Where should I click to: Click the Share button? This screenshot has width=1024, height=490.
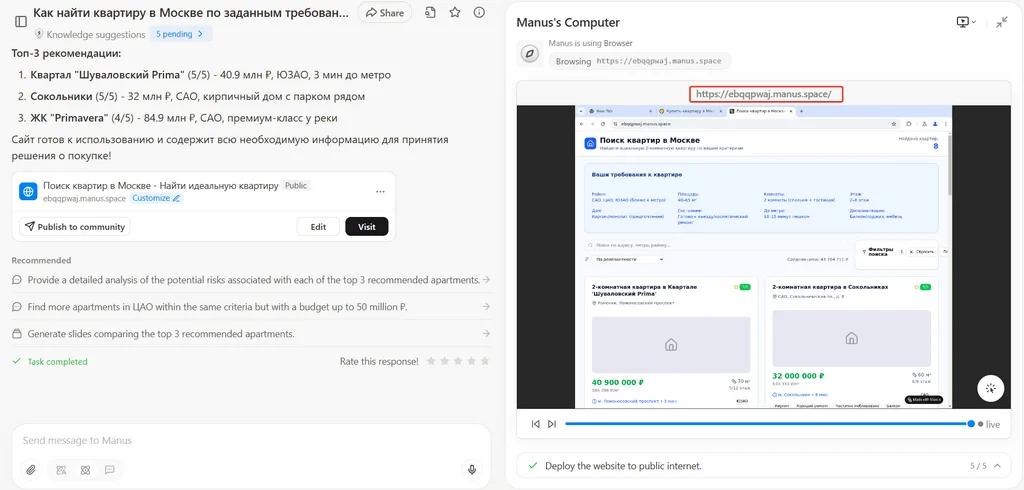point(384,13)
